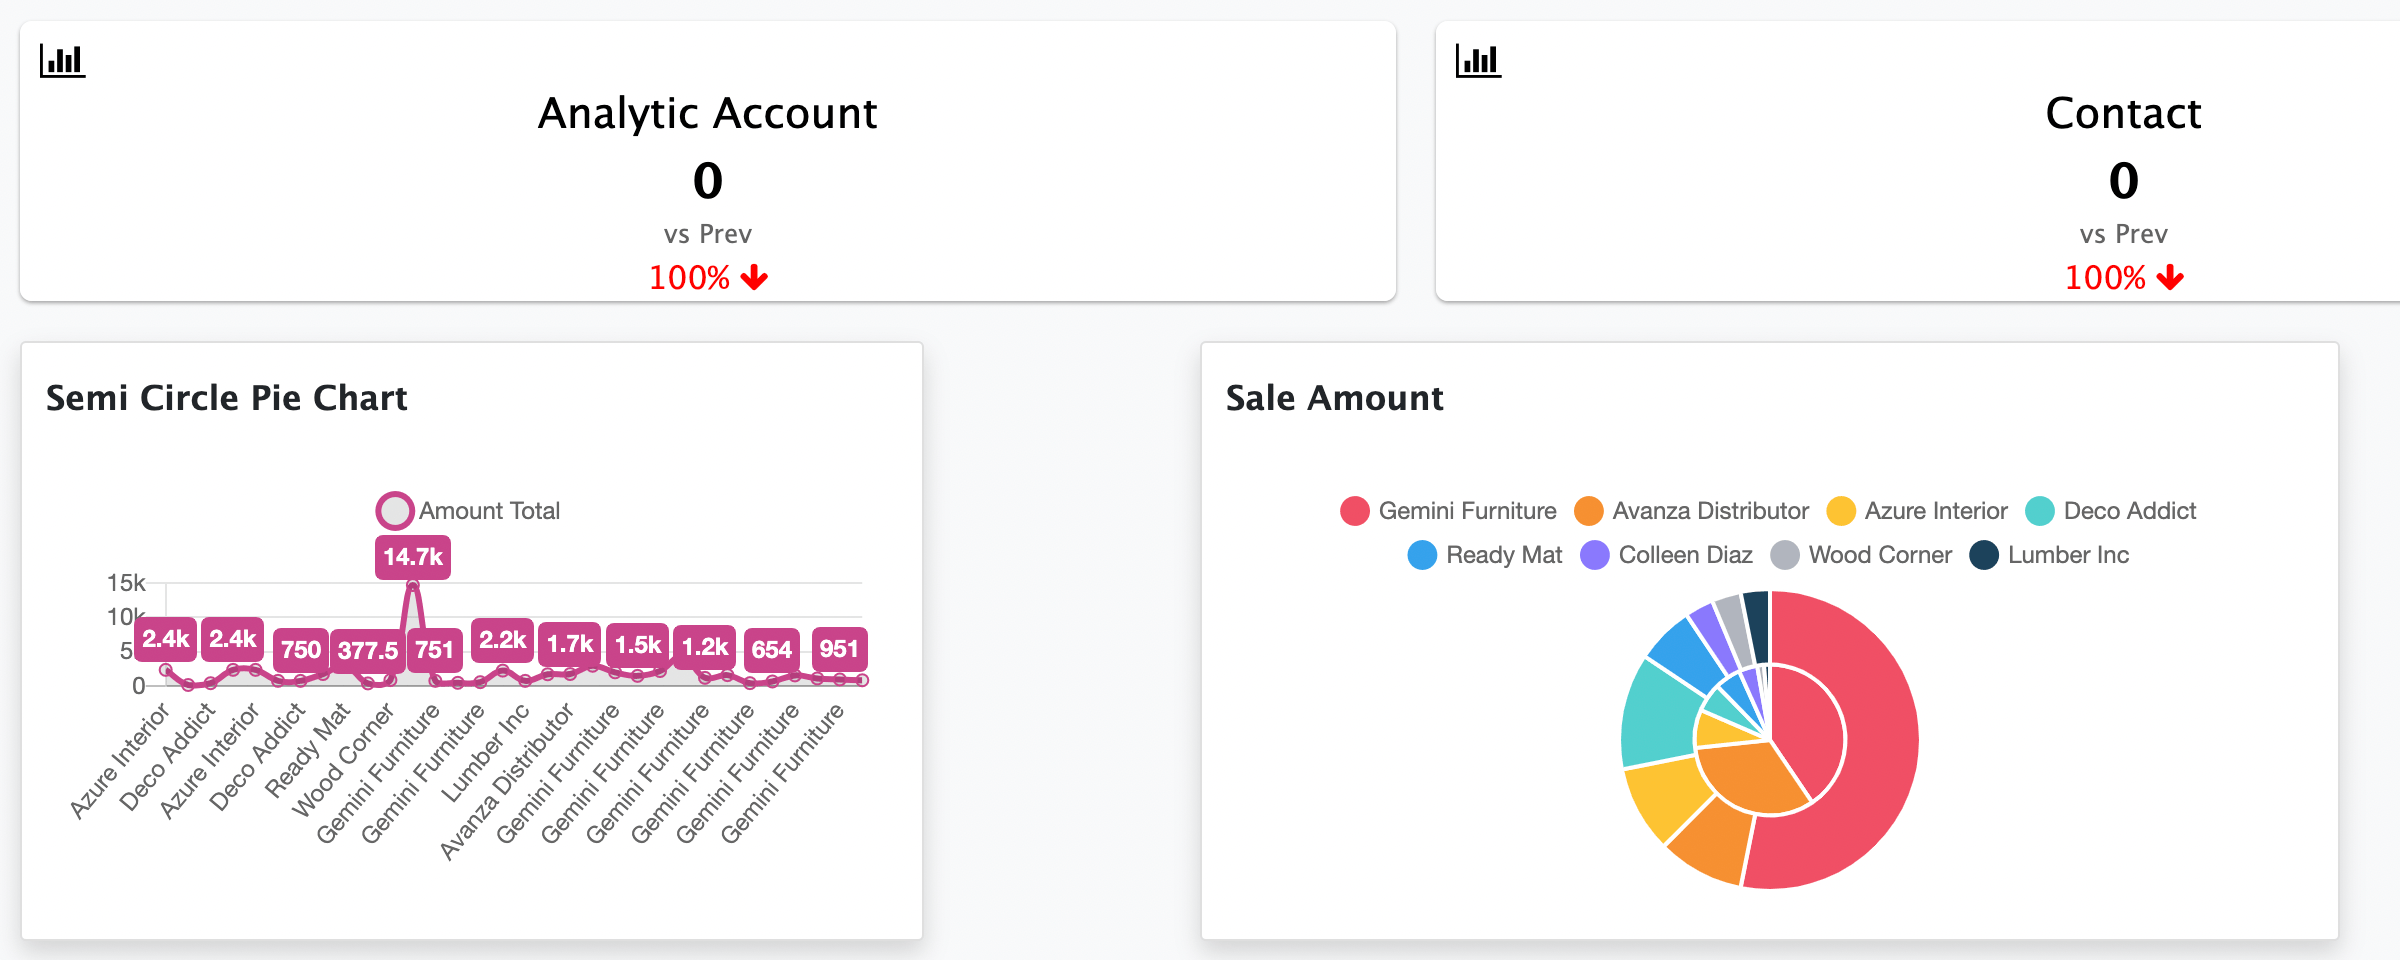2400x960 pixels.
Task: Click the Analytic Account bar chart icon
Action: pos(62,61)
